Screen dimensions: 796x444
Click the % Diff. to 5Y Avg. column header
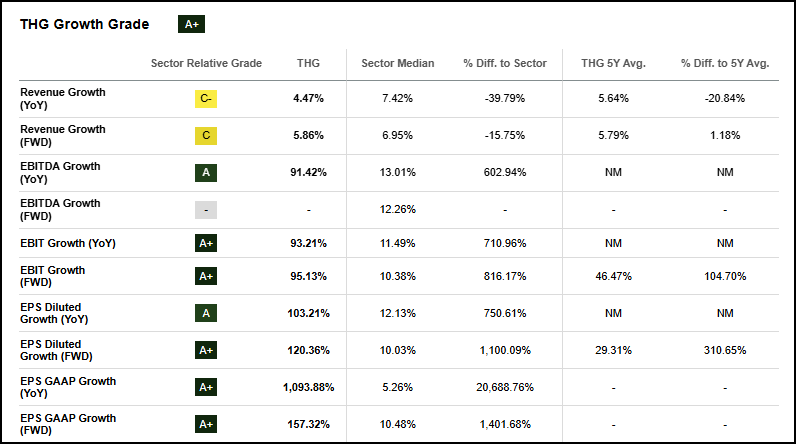tap(725, 63)
